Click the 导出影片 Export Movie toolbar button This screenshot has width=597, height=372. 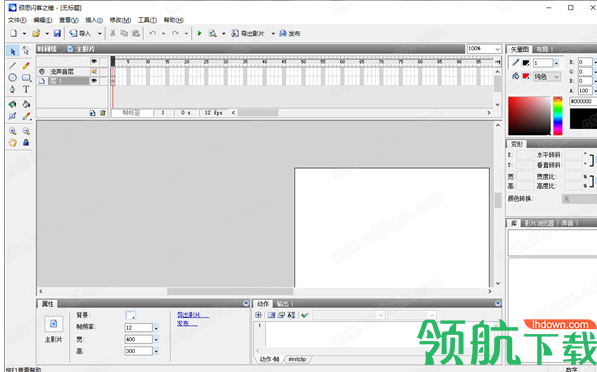pyautogui.click(x=247, y=34)
